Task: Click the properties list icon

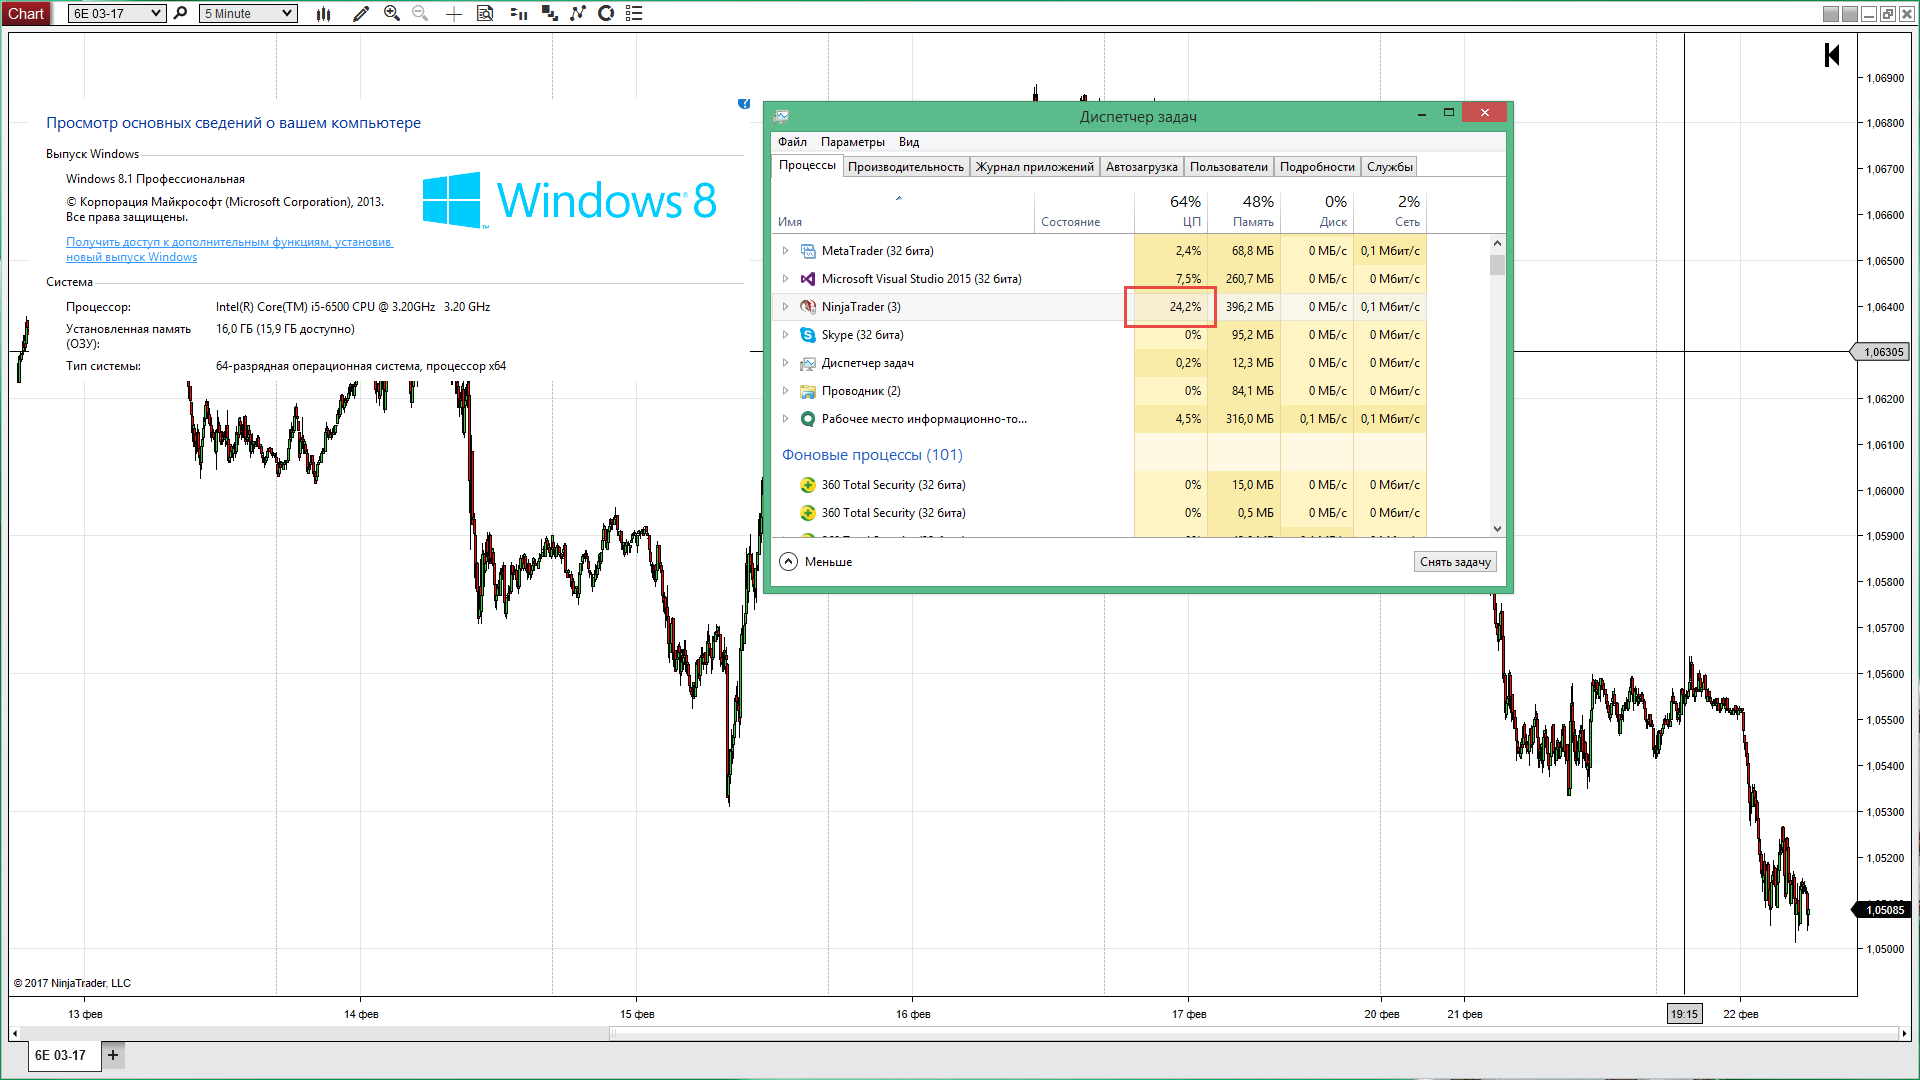Action: coord(634,13)
